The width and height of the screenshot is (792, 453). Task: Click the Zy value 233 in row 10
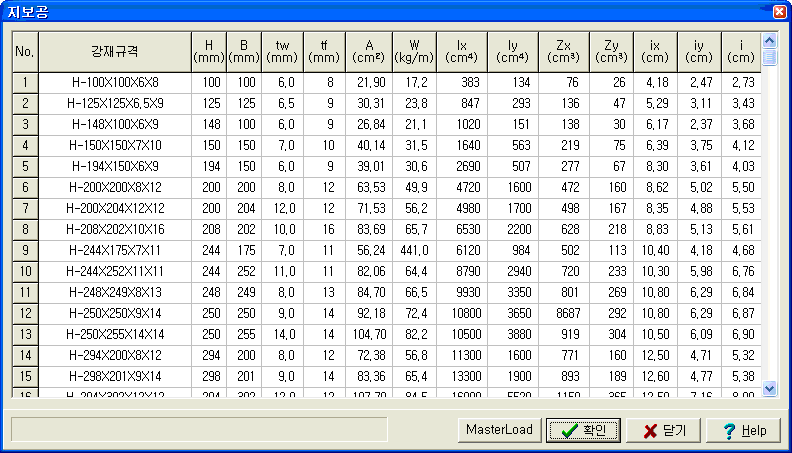pos(611,271)
